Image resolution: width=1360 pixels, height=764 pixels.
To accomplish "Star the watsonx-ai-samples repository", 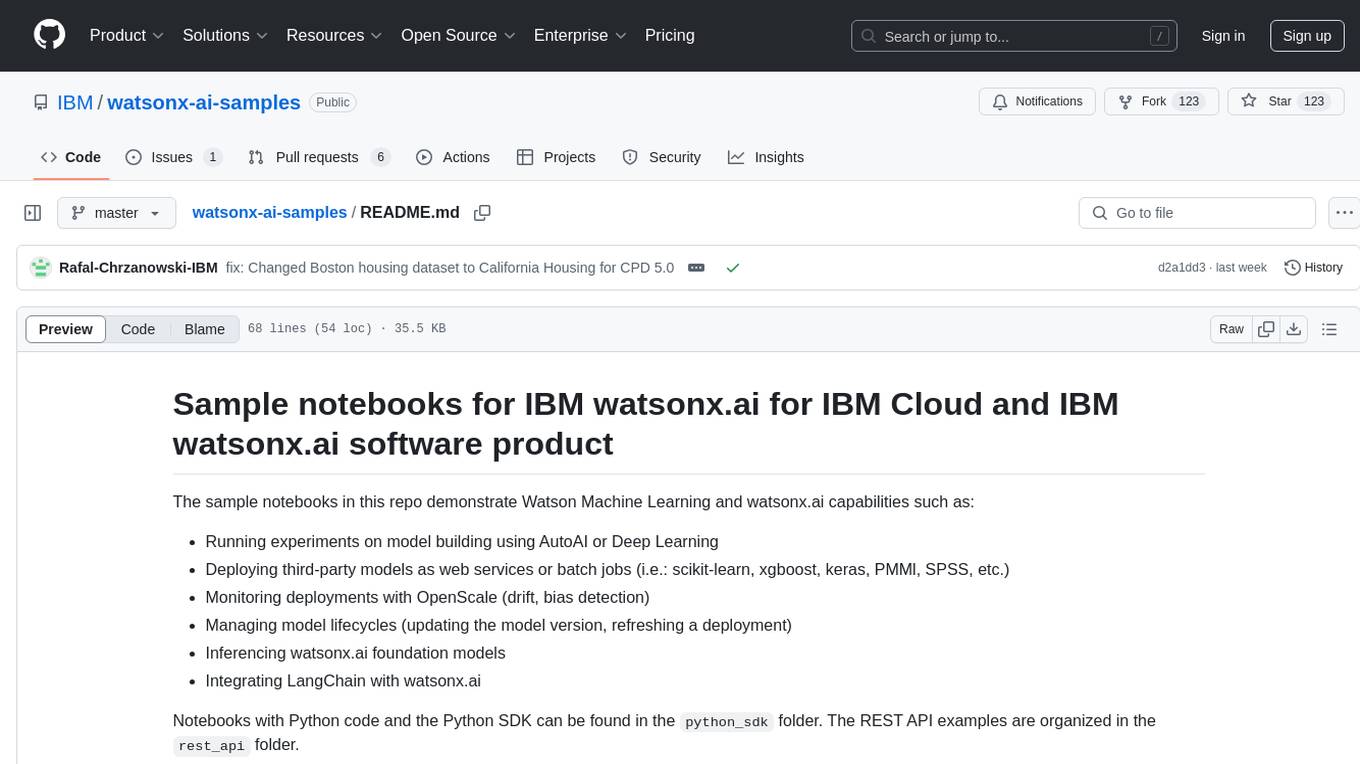I will pos(1286,102).
